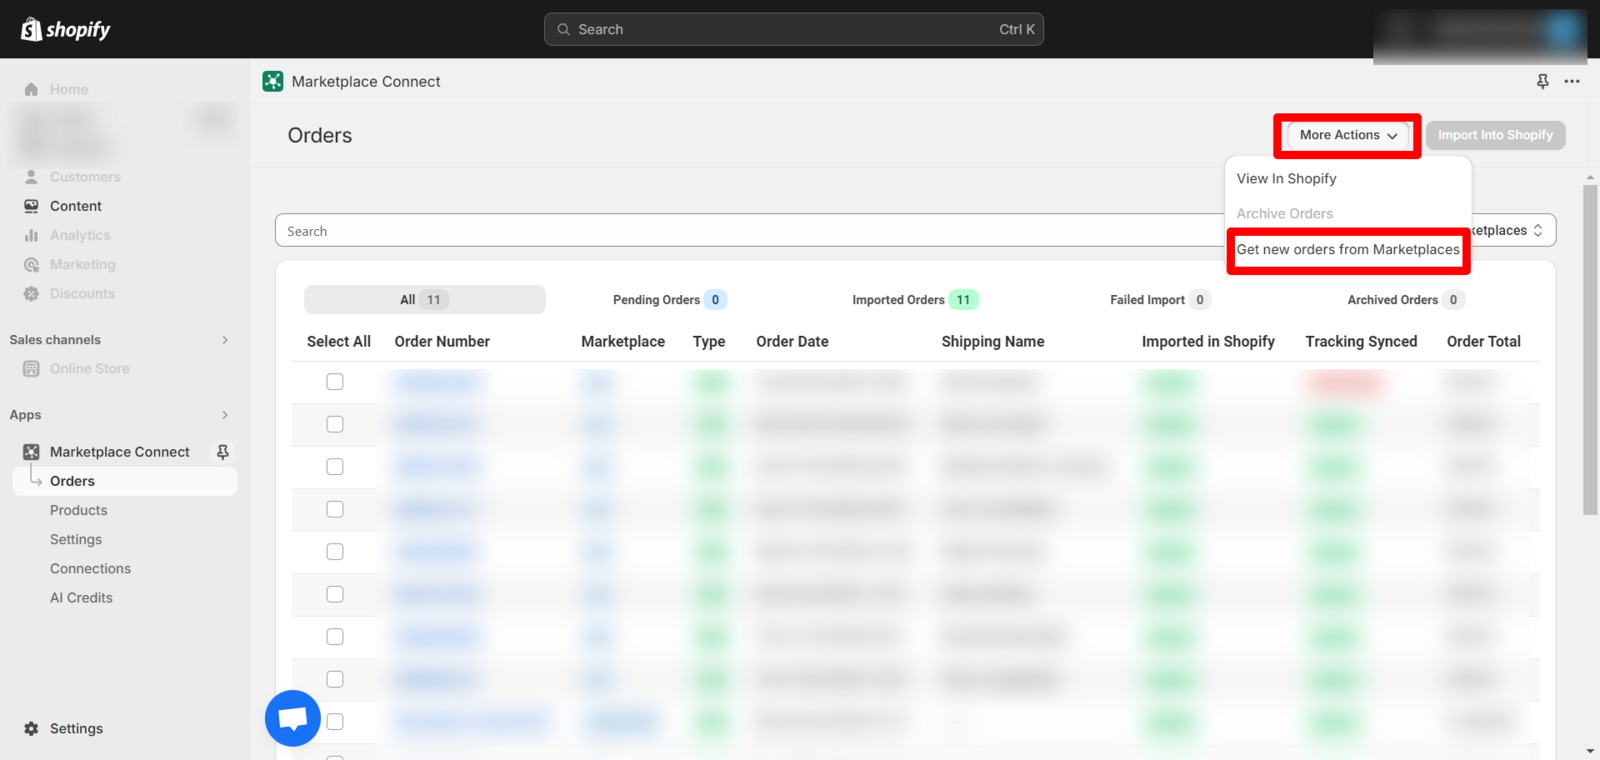Click the Order Total column header
Viewport: 1600px width, 760px height.
pyautogui.click(x=1484, y=341)
